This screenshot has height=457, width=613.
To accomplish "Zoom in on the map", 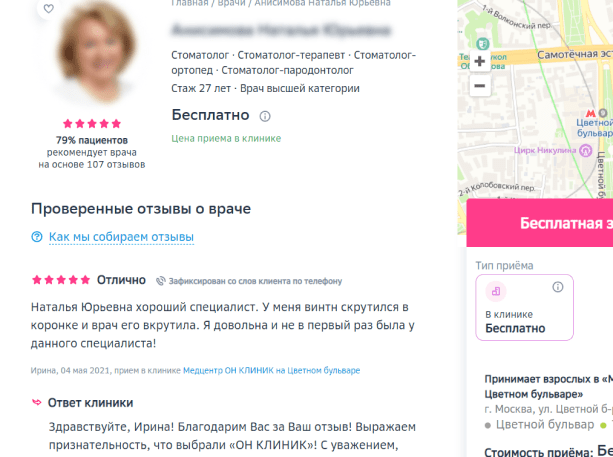I will click(x=480, y=61).
